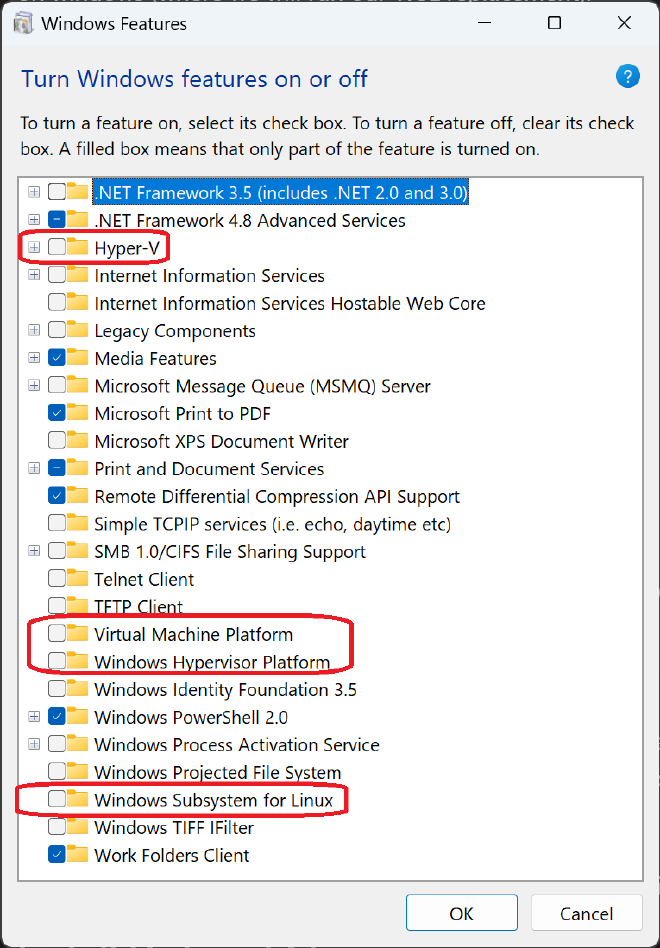This screenshot has height=948, width=660.
Task: Check Microsoft XPS Document Writer
Action: [x=57, y=441]
